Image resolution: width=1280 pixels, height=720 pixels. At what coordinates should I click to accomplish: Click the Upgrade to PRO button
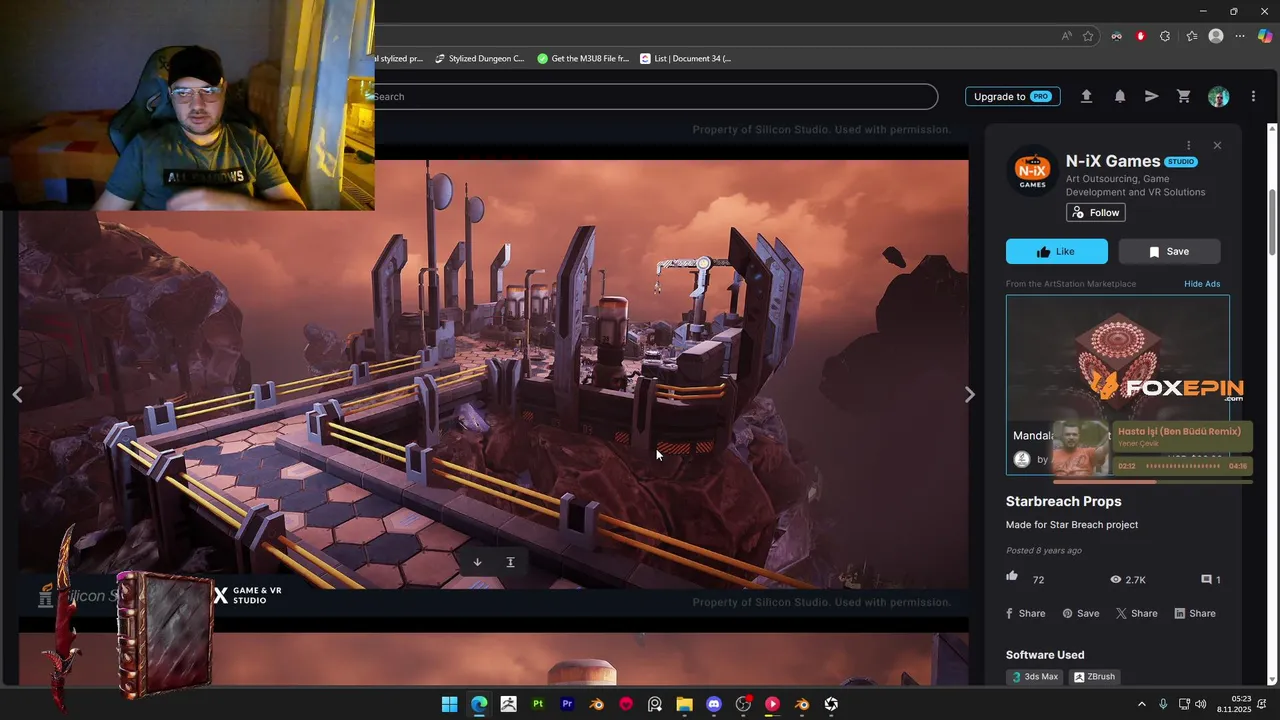tap(1012, 96)
